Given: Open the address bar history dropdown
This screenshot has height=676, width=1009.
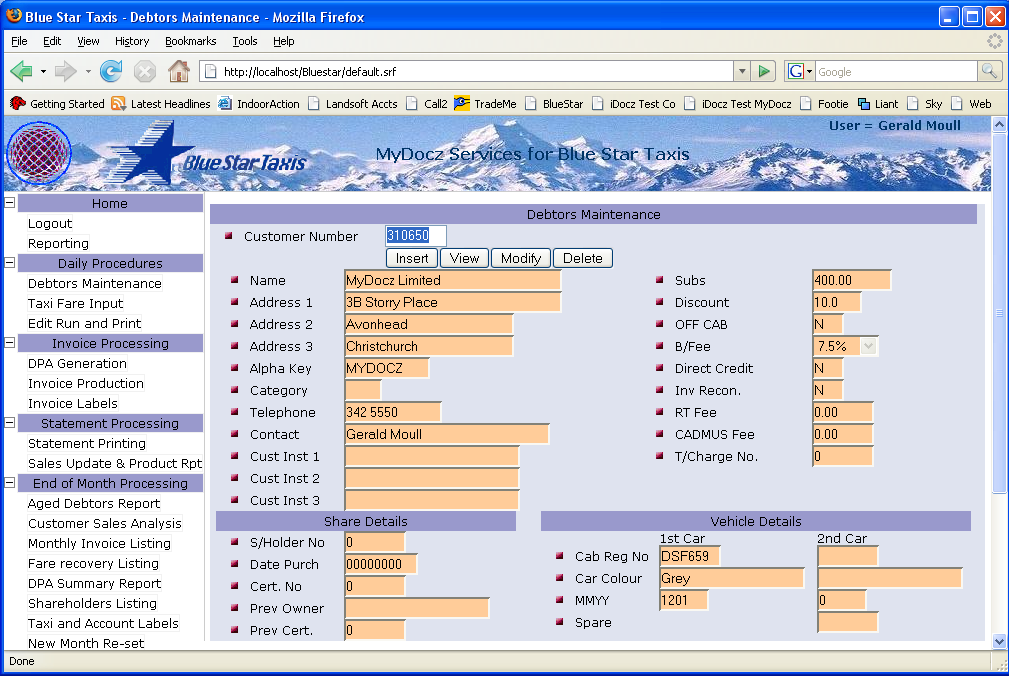Looking at the screenshot, I should pos(742,71).
